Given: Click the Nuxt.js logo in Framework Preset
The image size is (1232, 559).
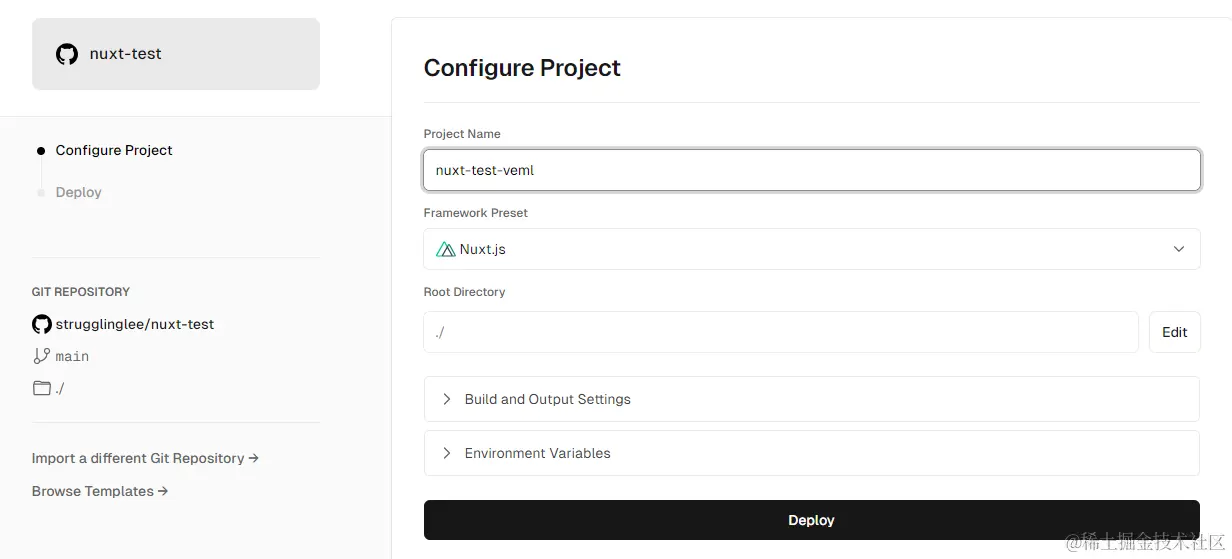Looking at the screenshot, I should [446, 249].
